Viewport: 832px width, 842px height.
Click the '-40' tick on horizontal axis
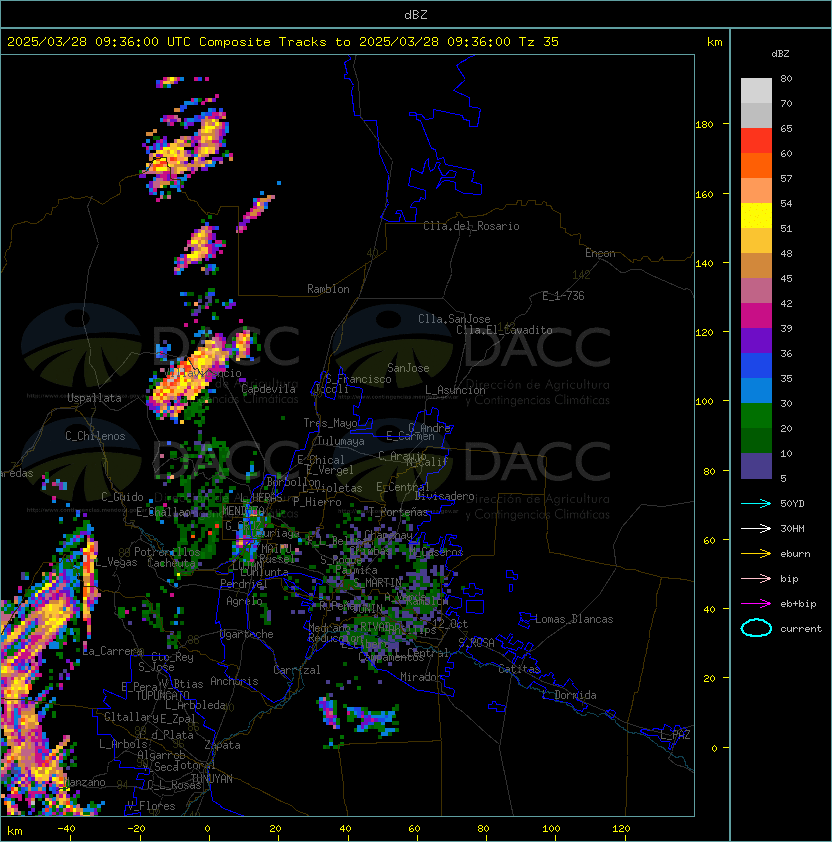click(x=66, y=829)
